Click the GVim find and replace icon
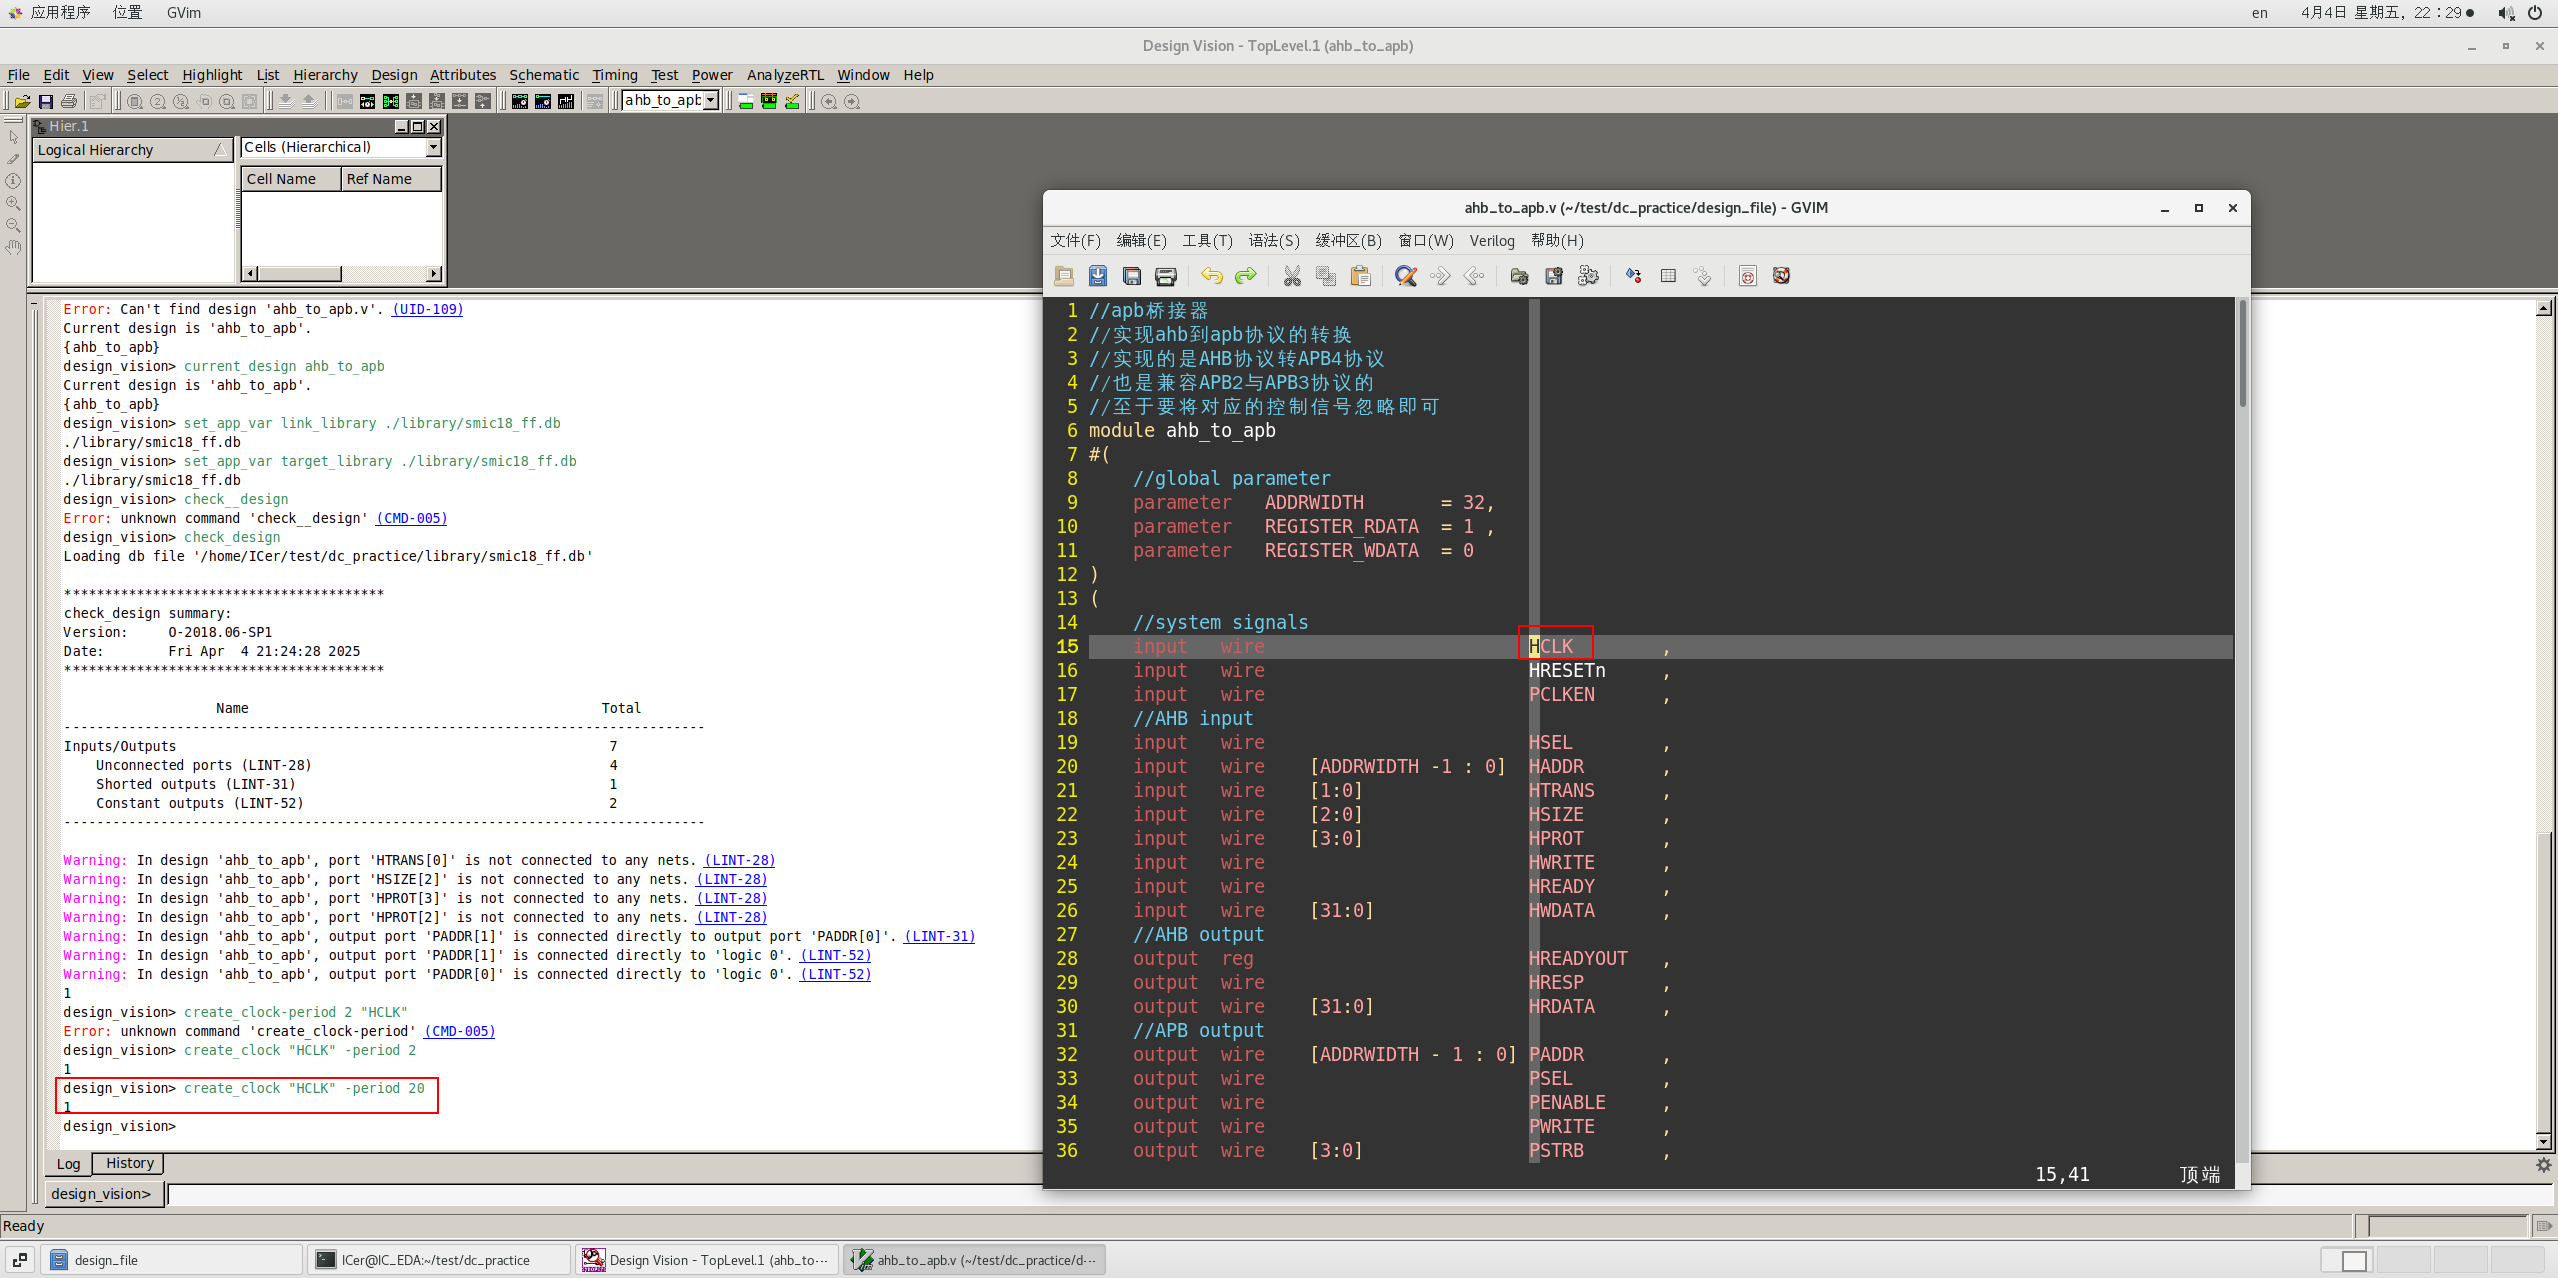Screen dimensions: 2558x1278 click(1405, 276)
